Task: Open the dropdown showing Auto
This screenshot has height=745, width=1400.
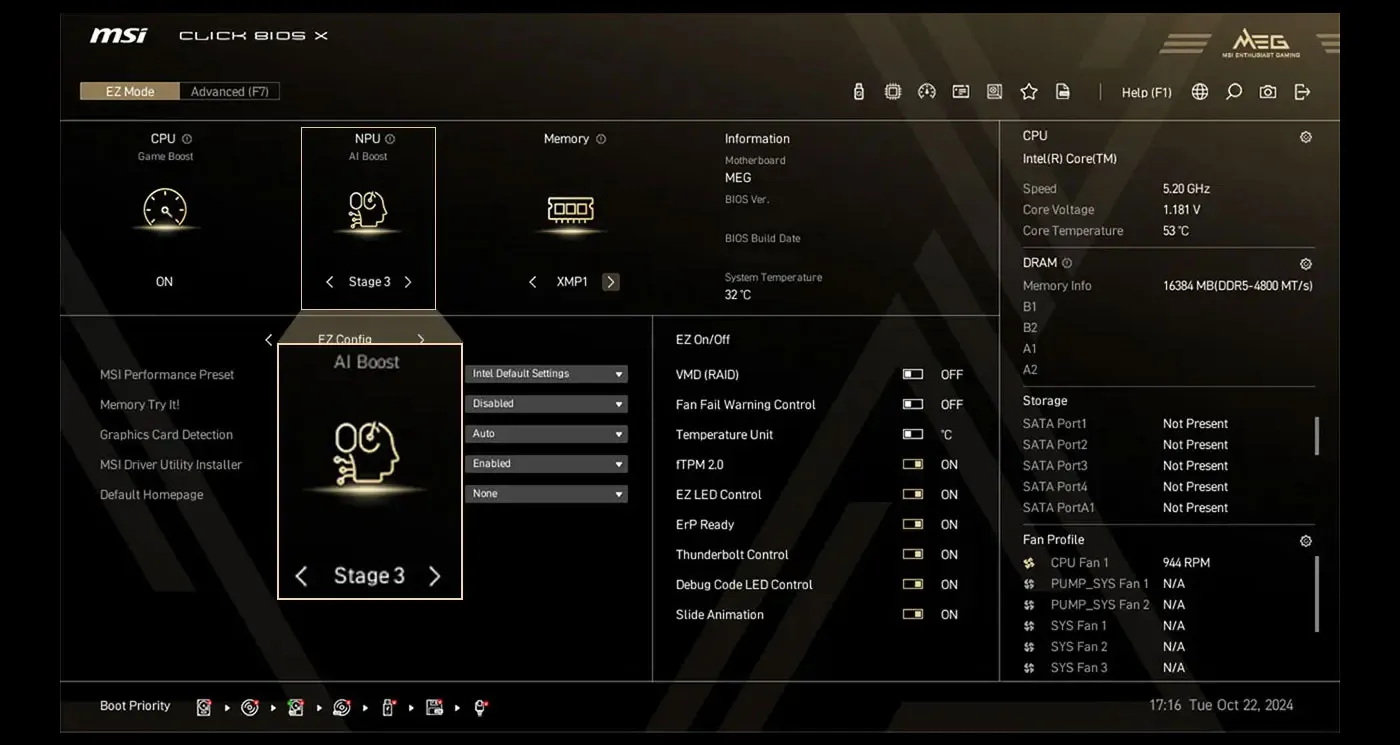Action: (546, 434)
